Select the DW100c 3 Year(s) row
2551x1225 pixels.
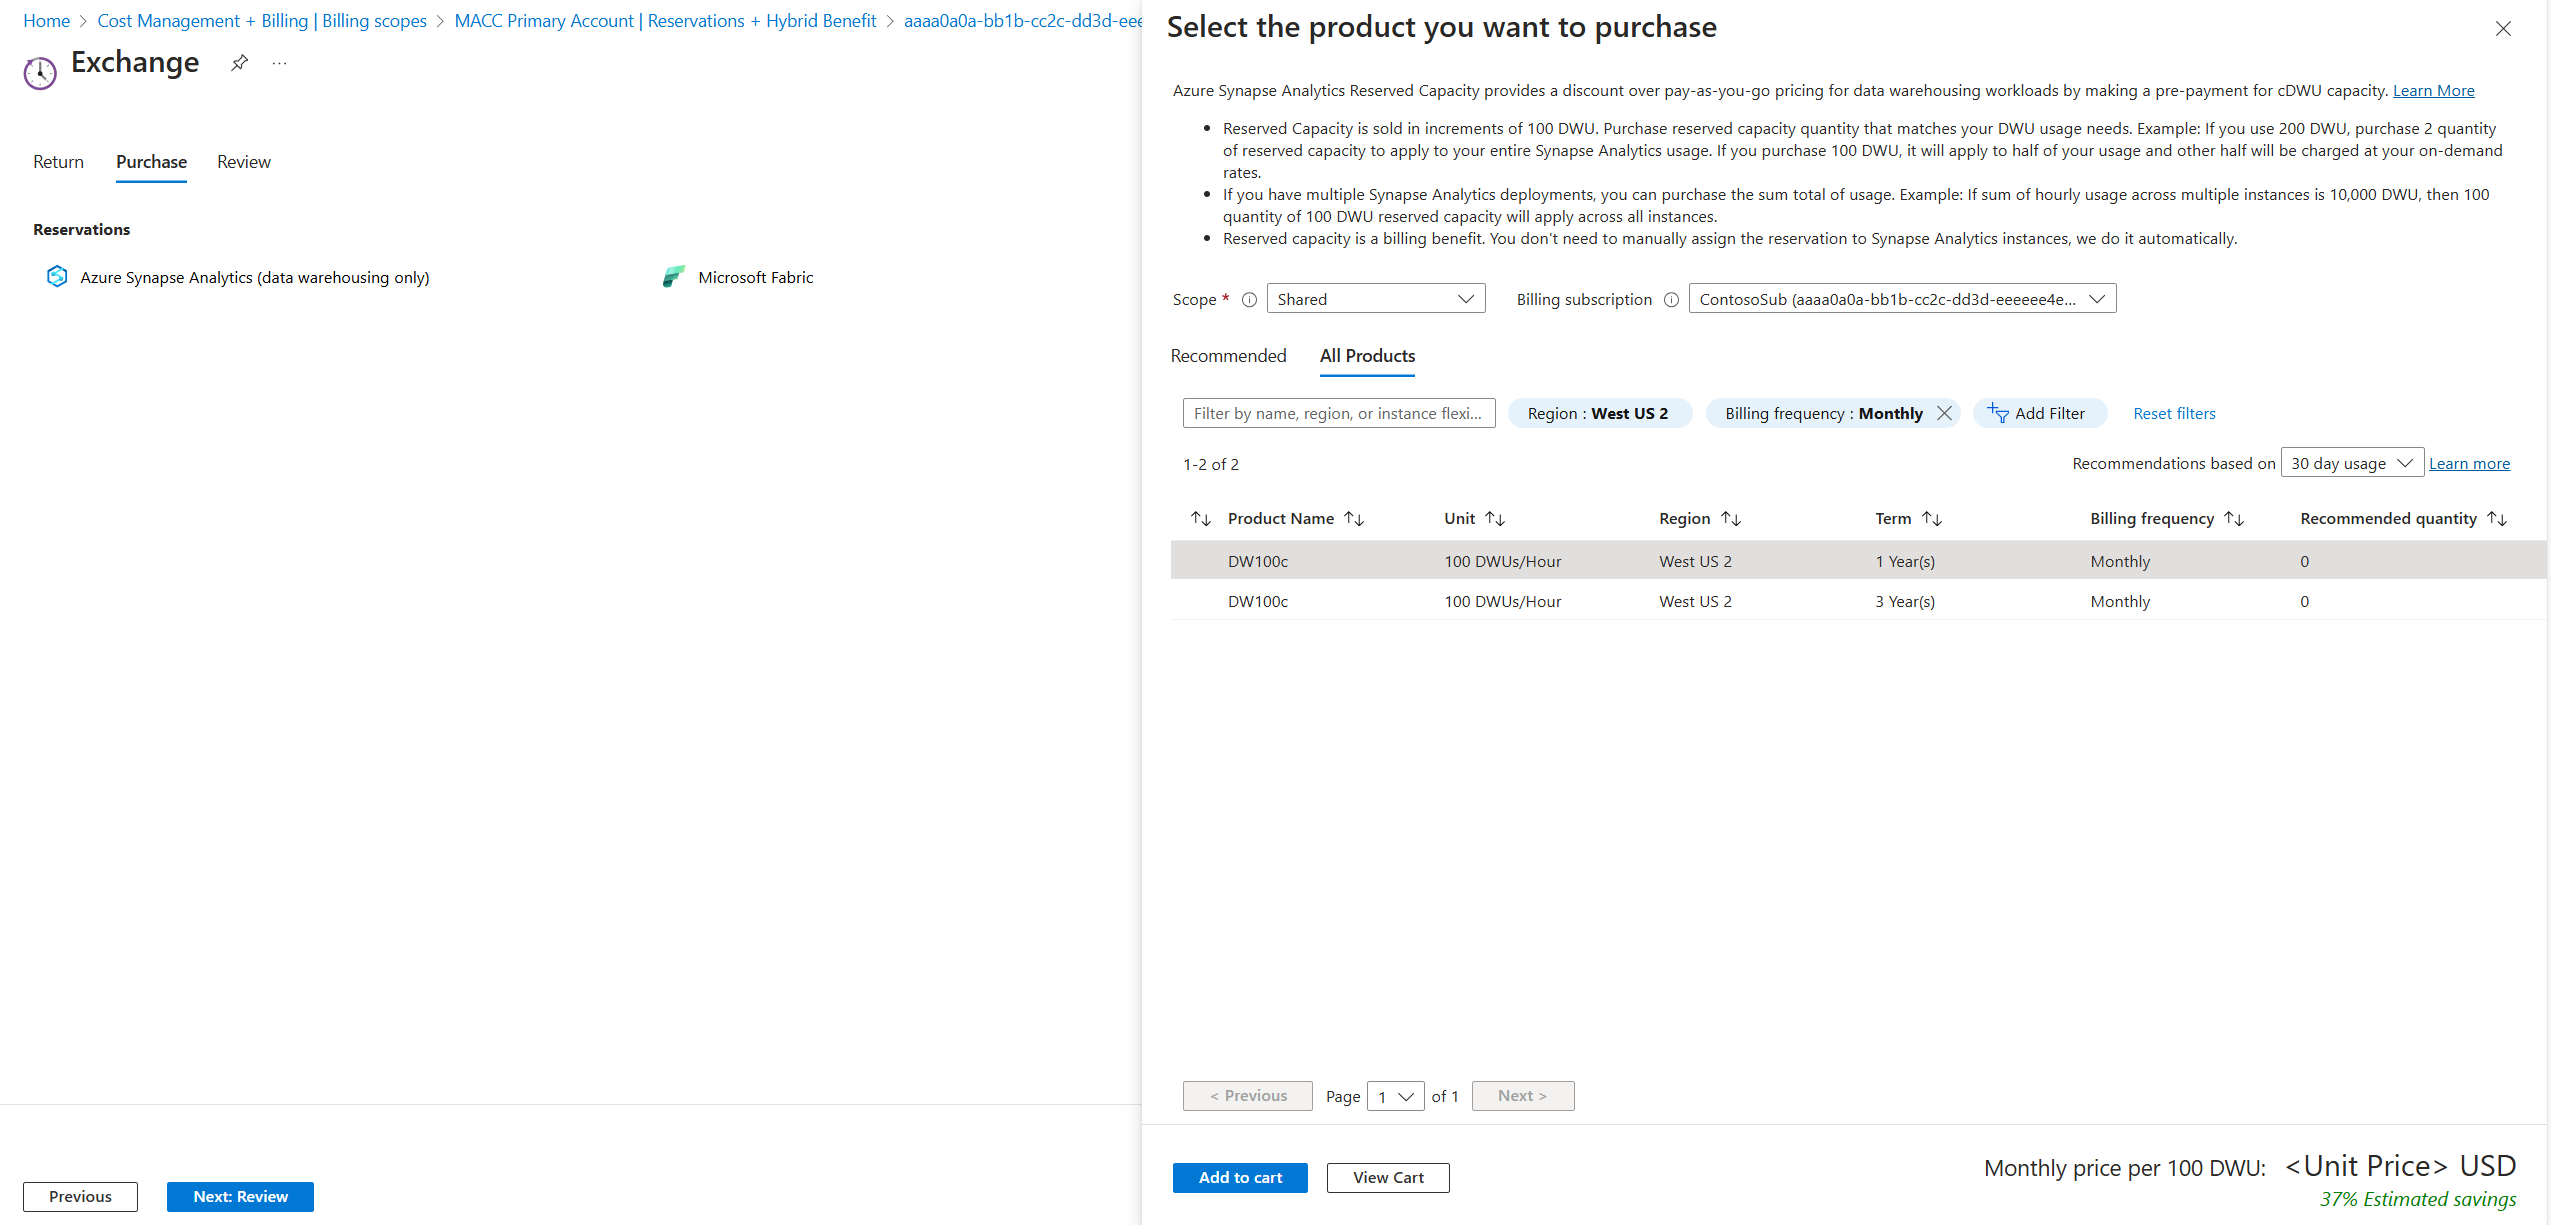coord(1700,601)
